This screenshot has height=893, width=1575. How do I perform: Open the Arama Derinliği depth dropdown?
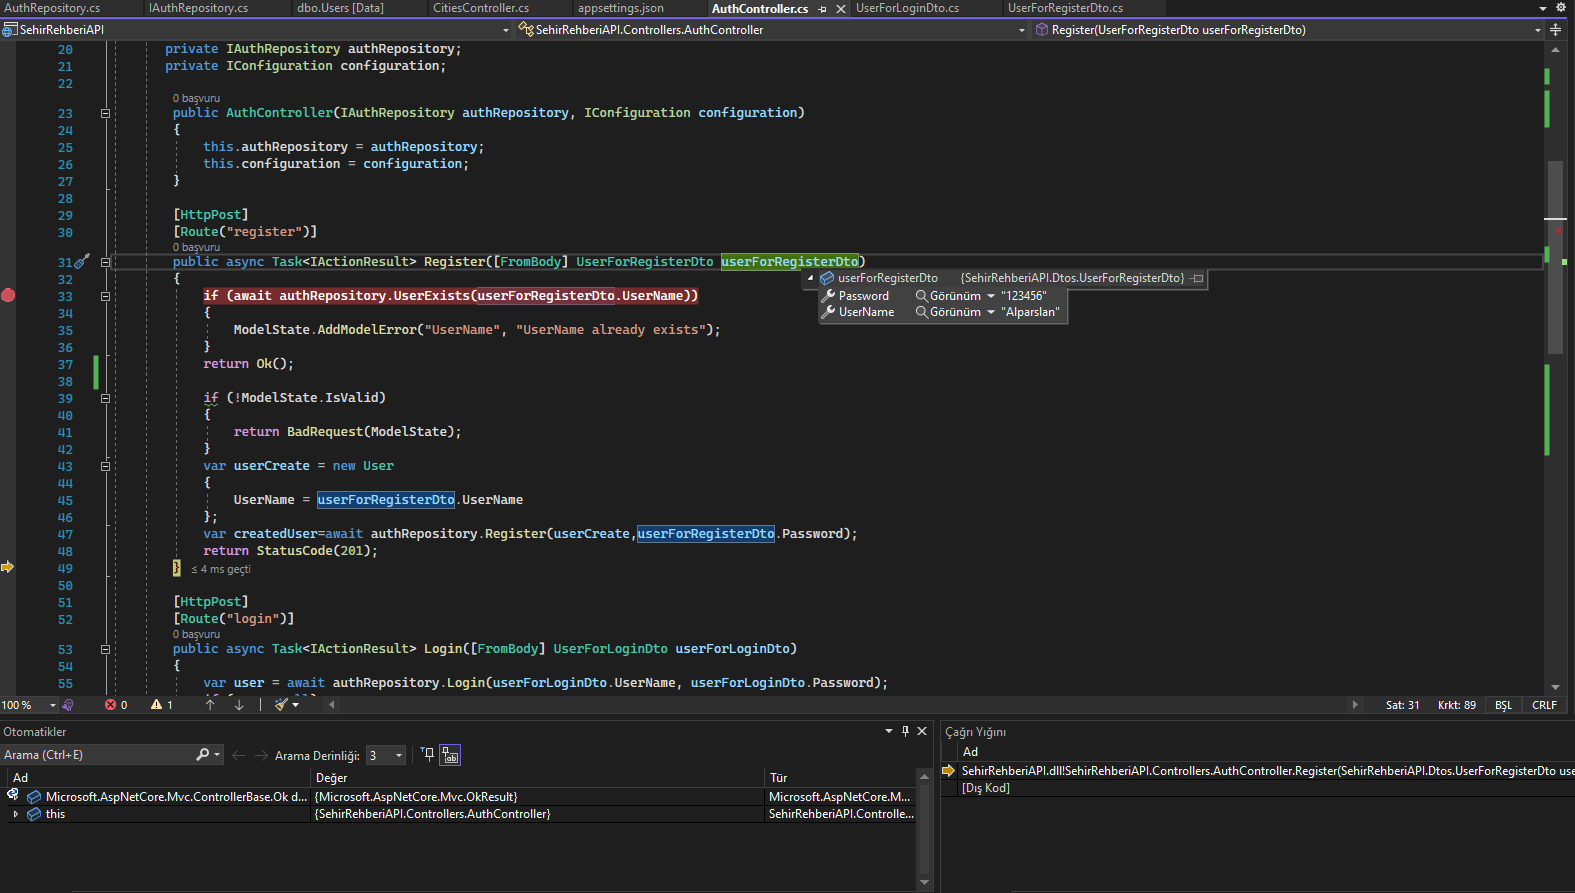(398, 755)
